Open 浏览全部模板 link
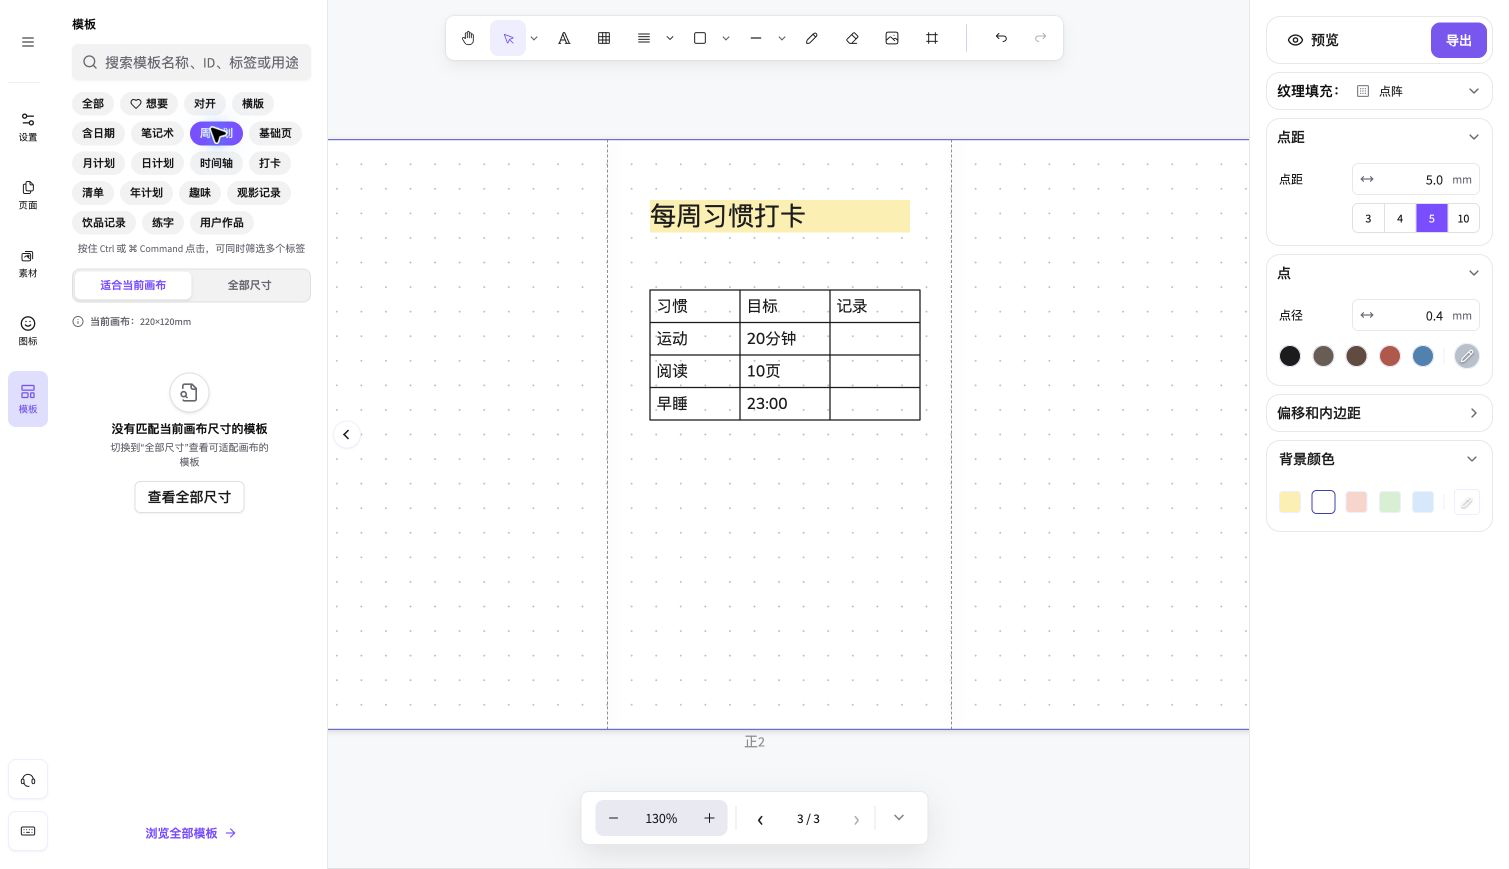This screenshot has height=869, width=1509. (x=190, y=833)
